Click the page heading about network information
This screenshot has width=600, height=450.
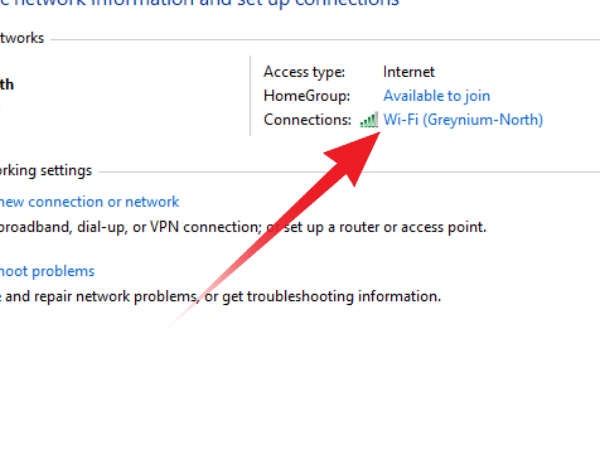200,4
